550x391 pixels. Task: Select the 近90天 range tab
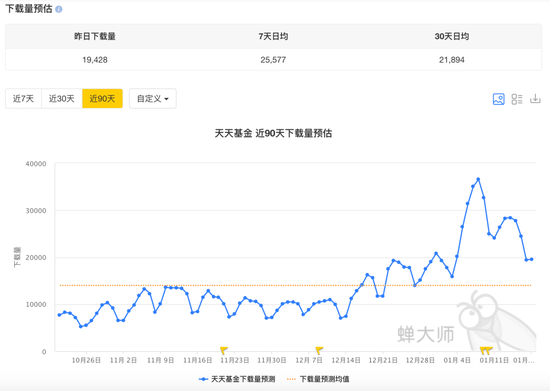pyautogui.click(x=102, y=99)
